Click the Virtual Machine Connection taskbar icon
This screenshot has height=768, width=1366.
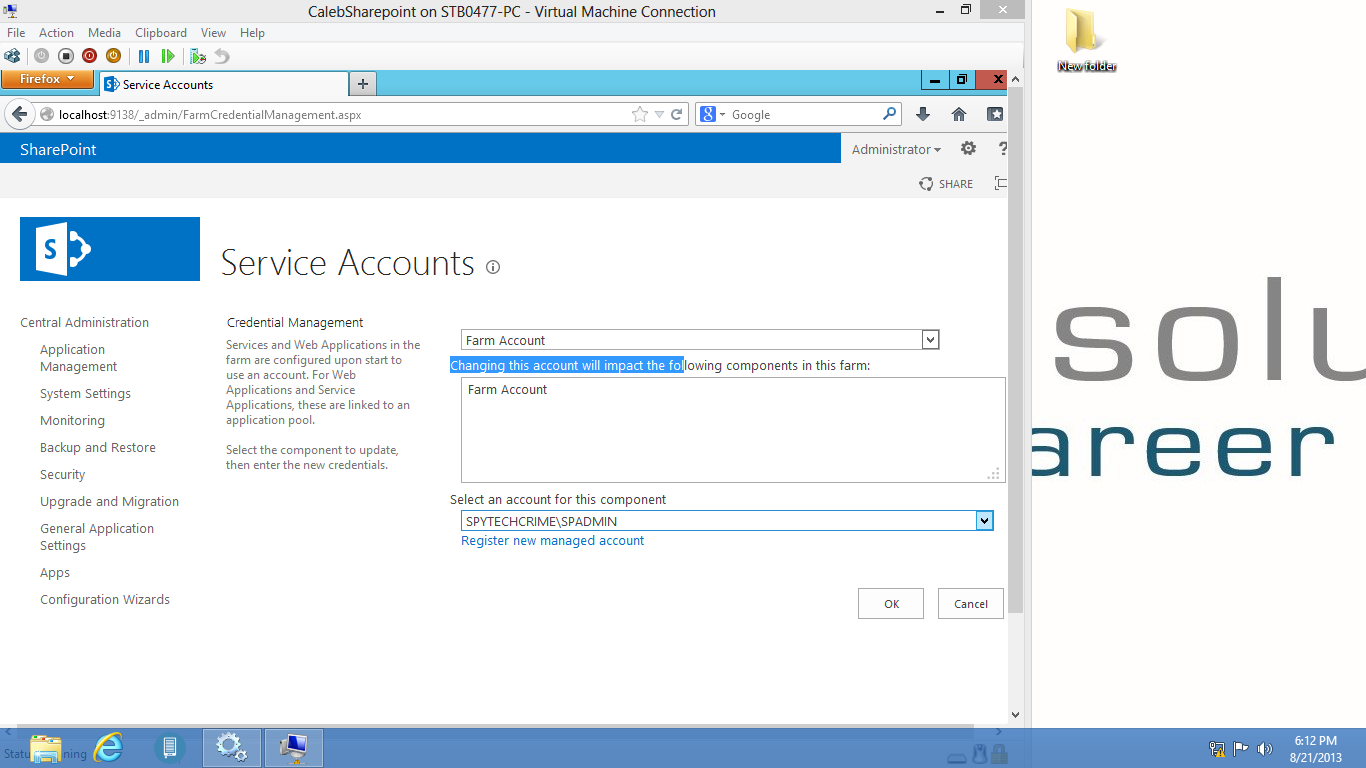click(294, 747)
